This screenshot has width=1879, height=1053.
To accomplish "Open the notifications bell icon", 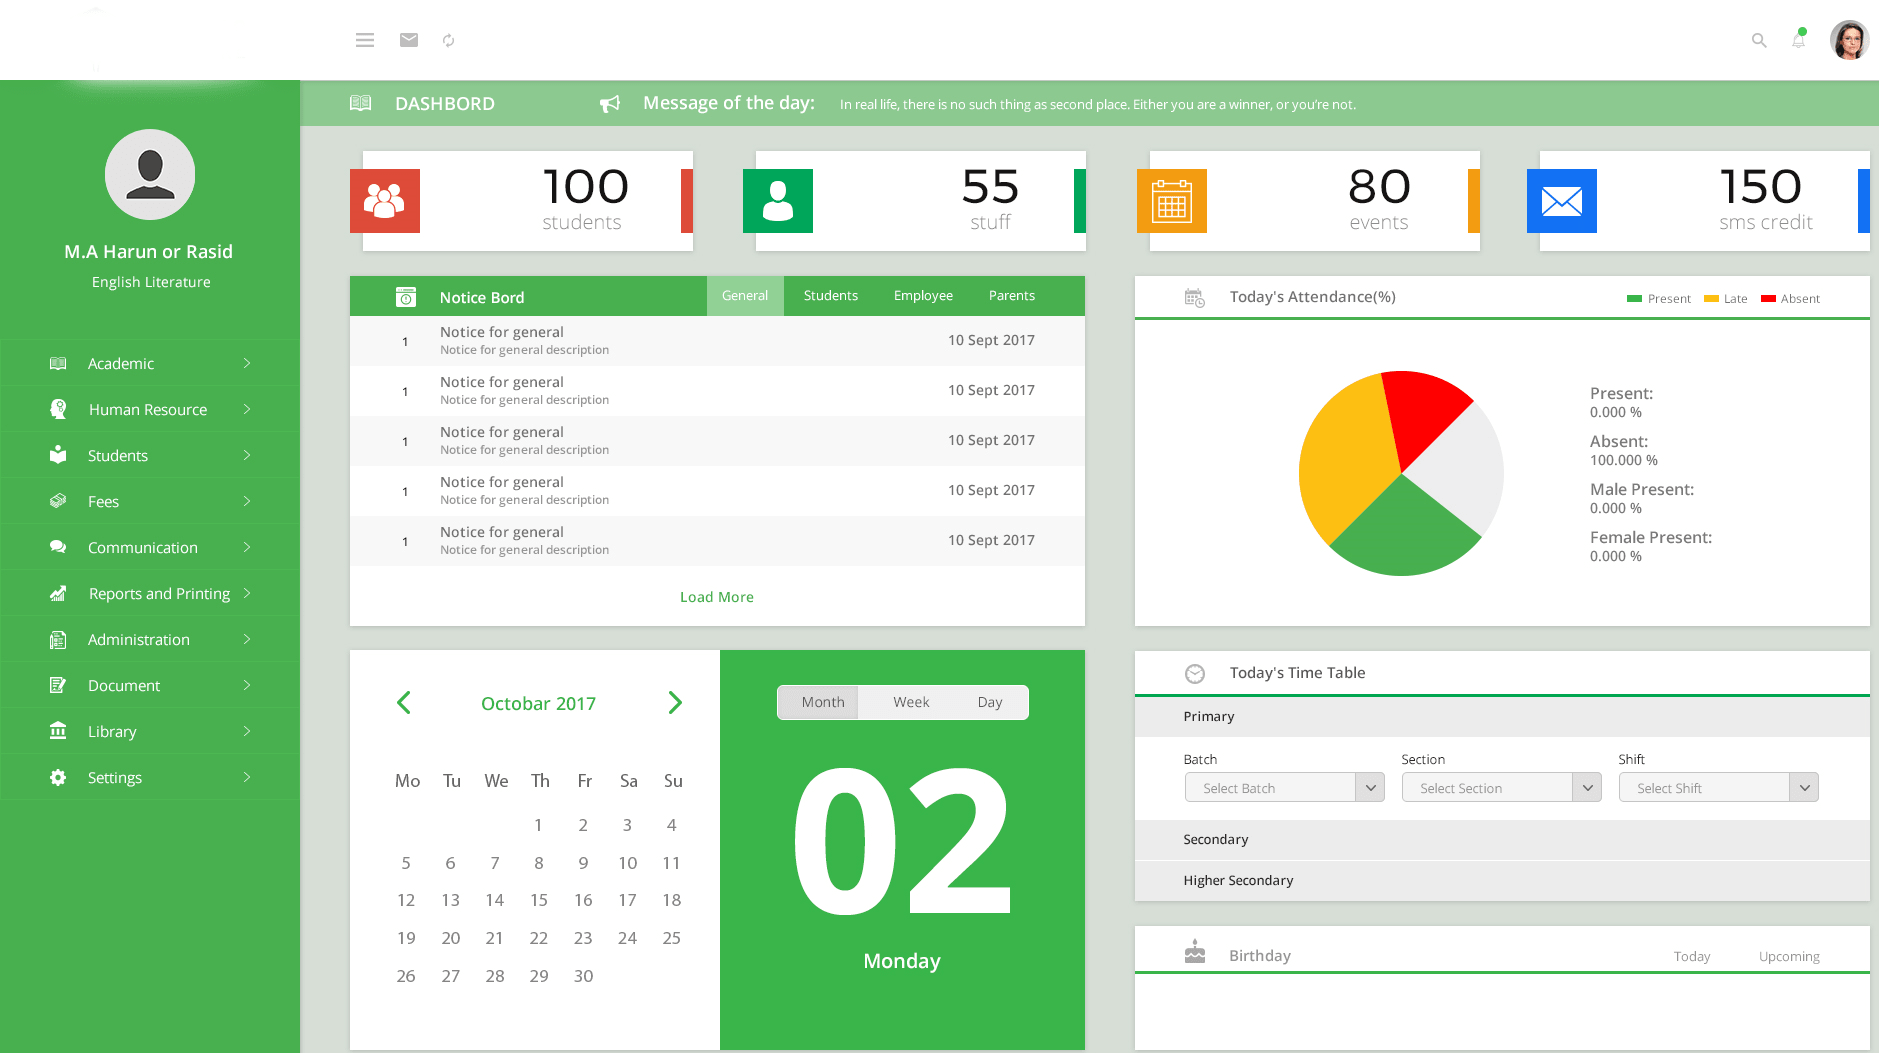I will [1799, 39].
